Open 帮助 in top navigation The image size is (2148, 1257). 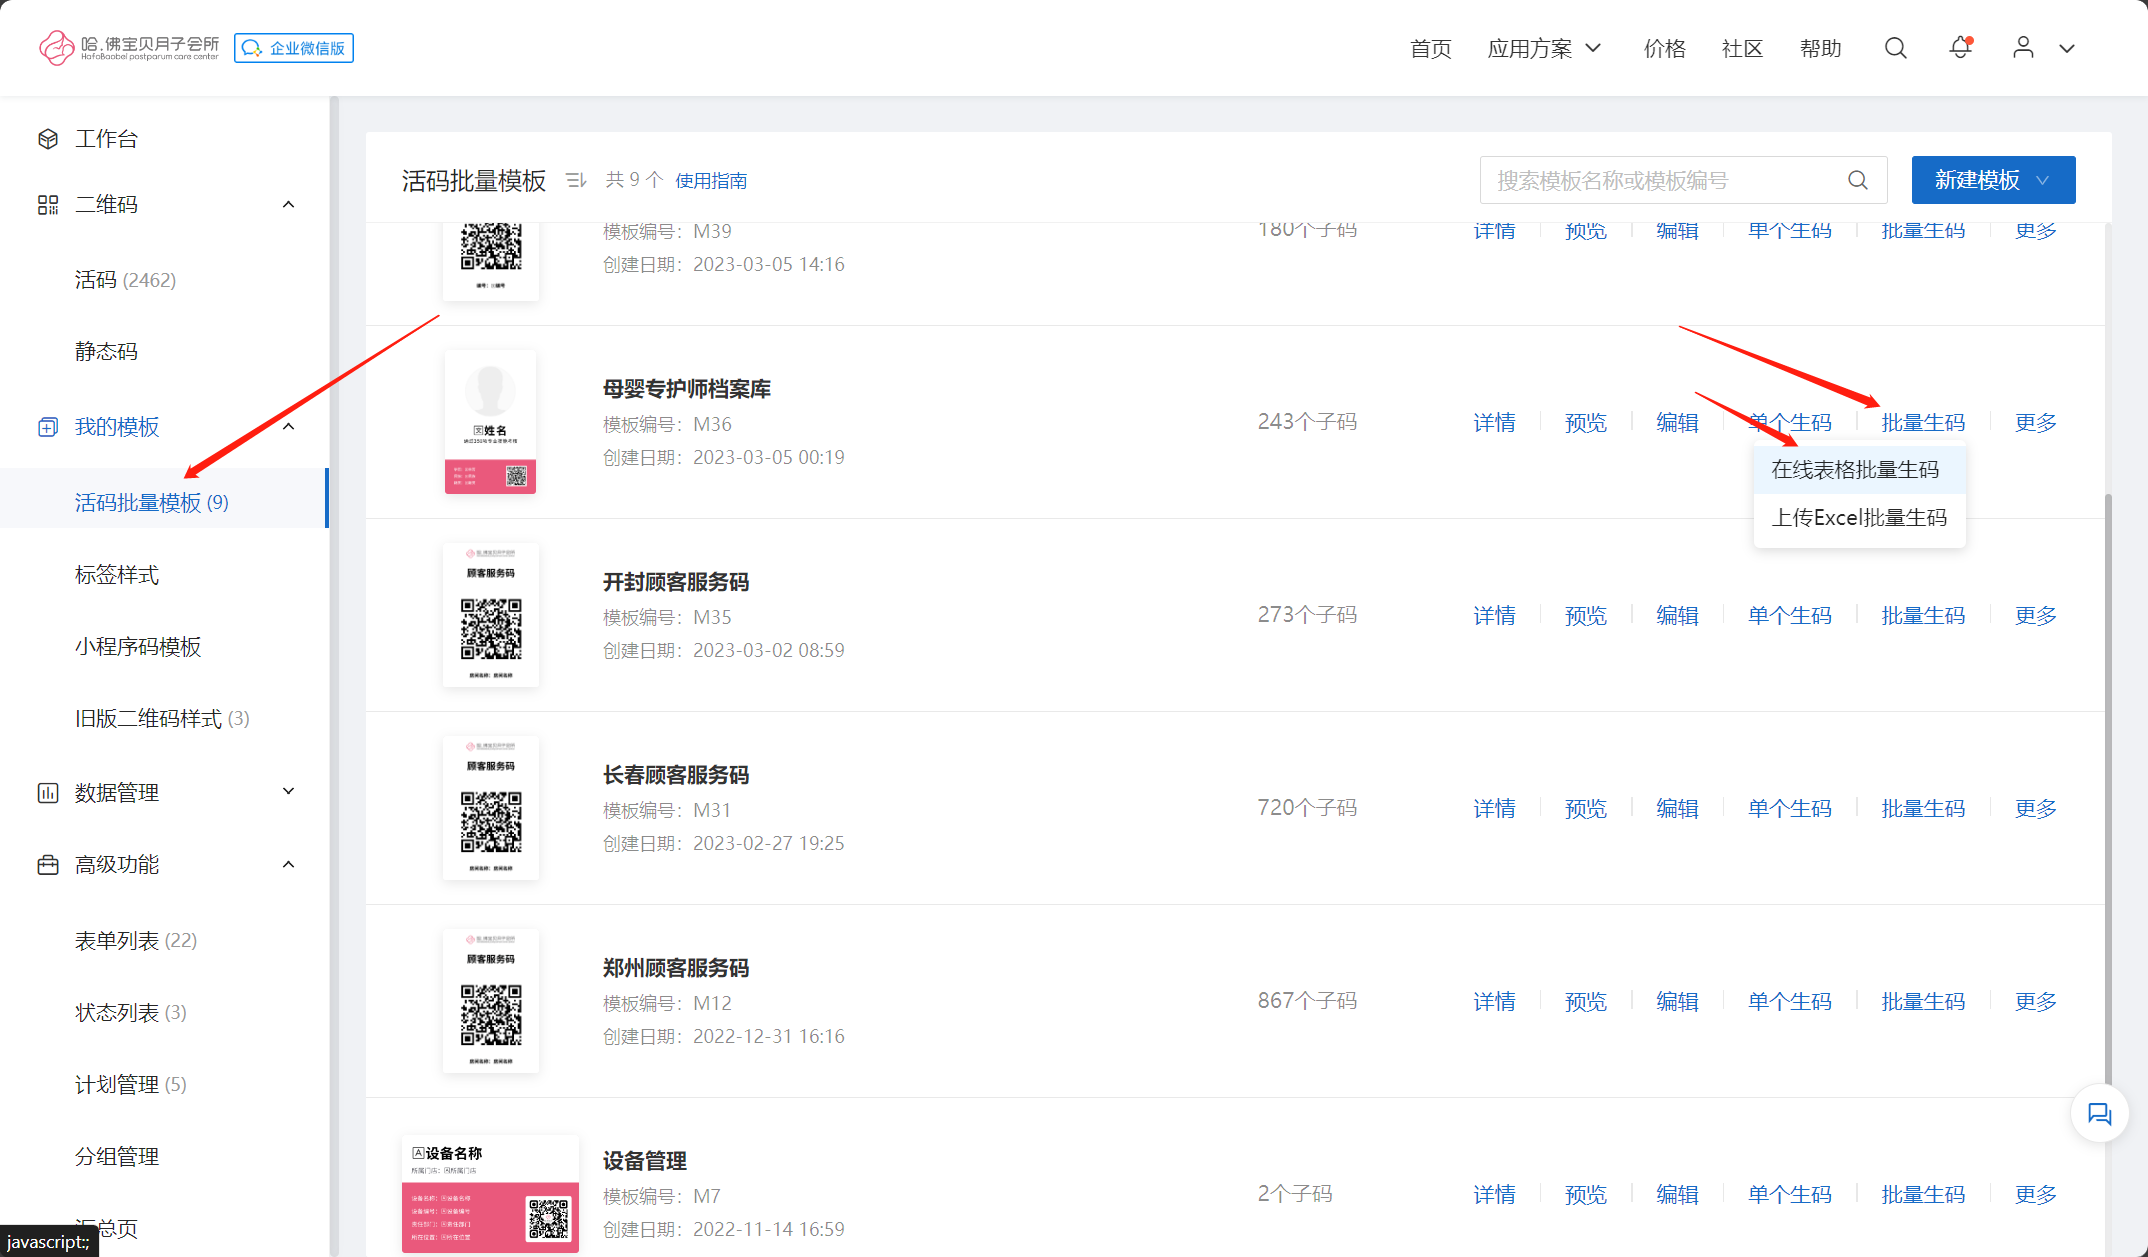click(x=1820, y=49)
